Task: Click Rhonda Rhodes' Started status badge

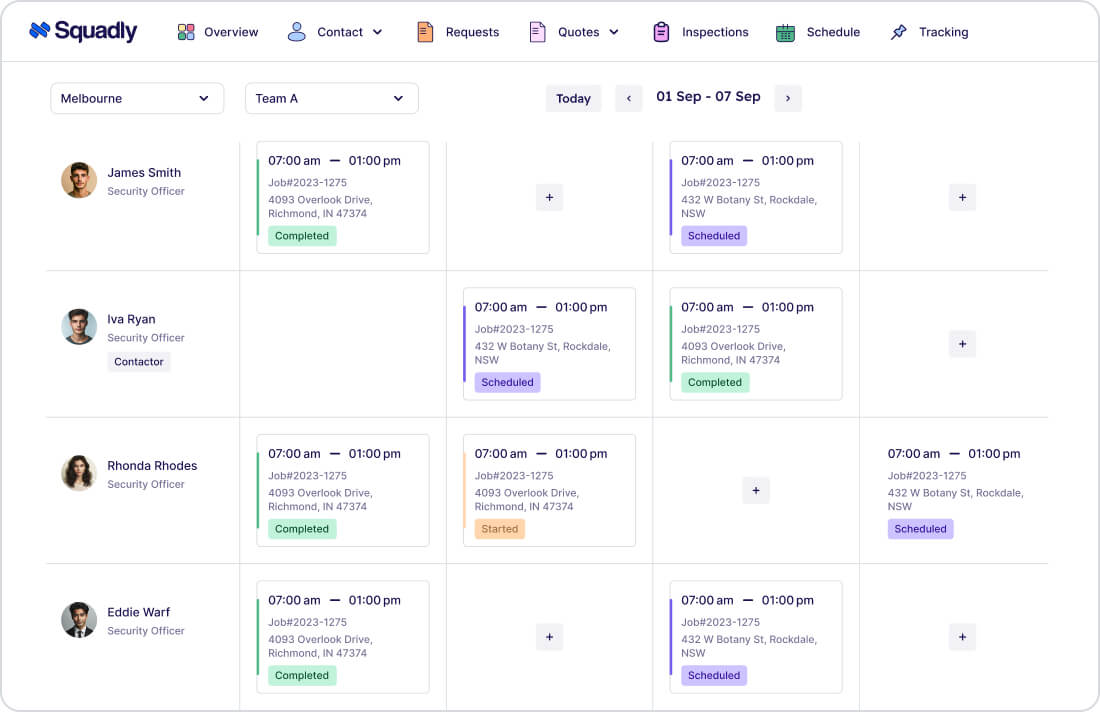Action: coord(499,529)
